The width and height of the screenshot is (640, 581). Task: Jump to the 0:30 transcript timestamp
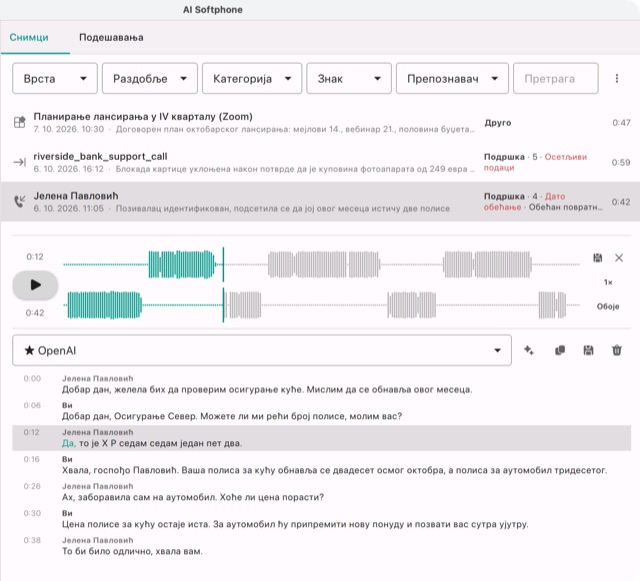pos(32,513)
